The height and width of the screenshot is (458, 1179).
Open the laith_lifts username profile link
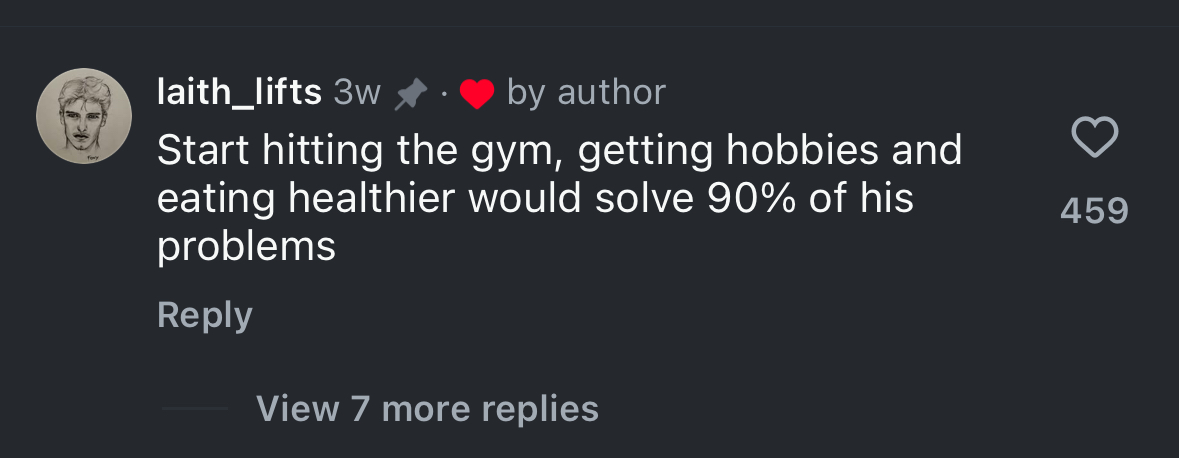239,93
